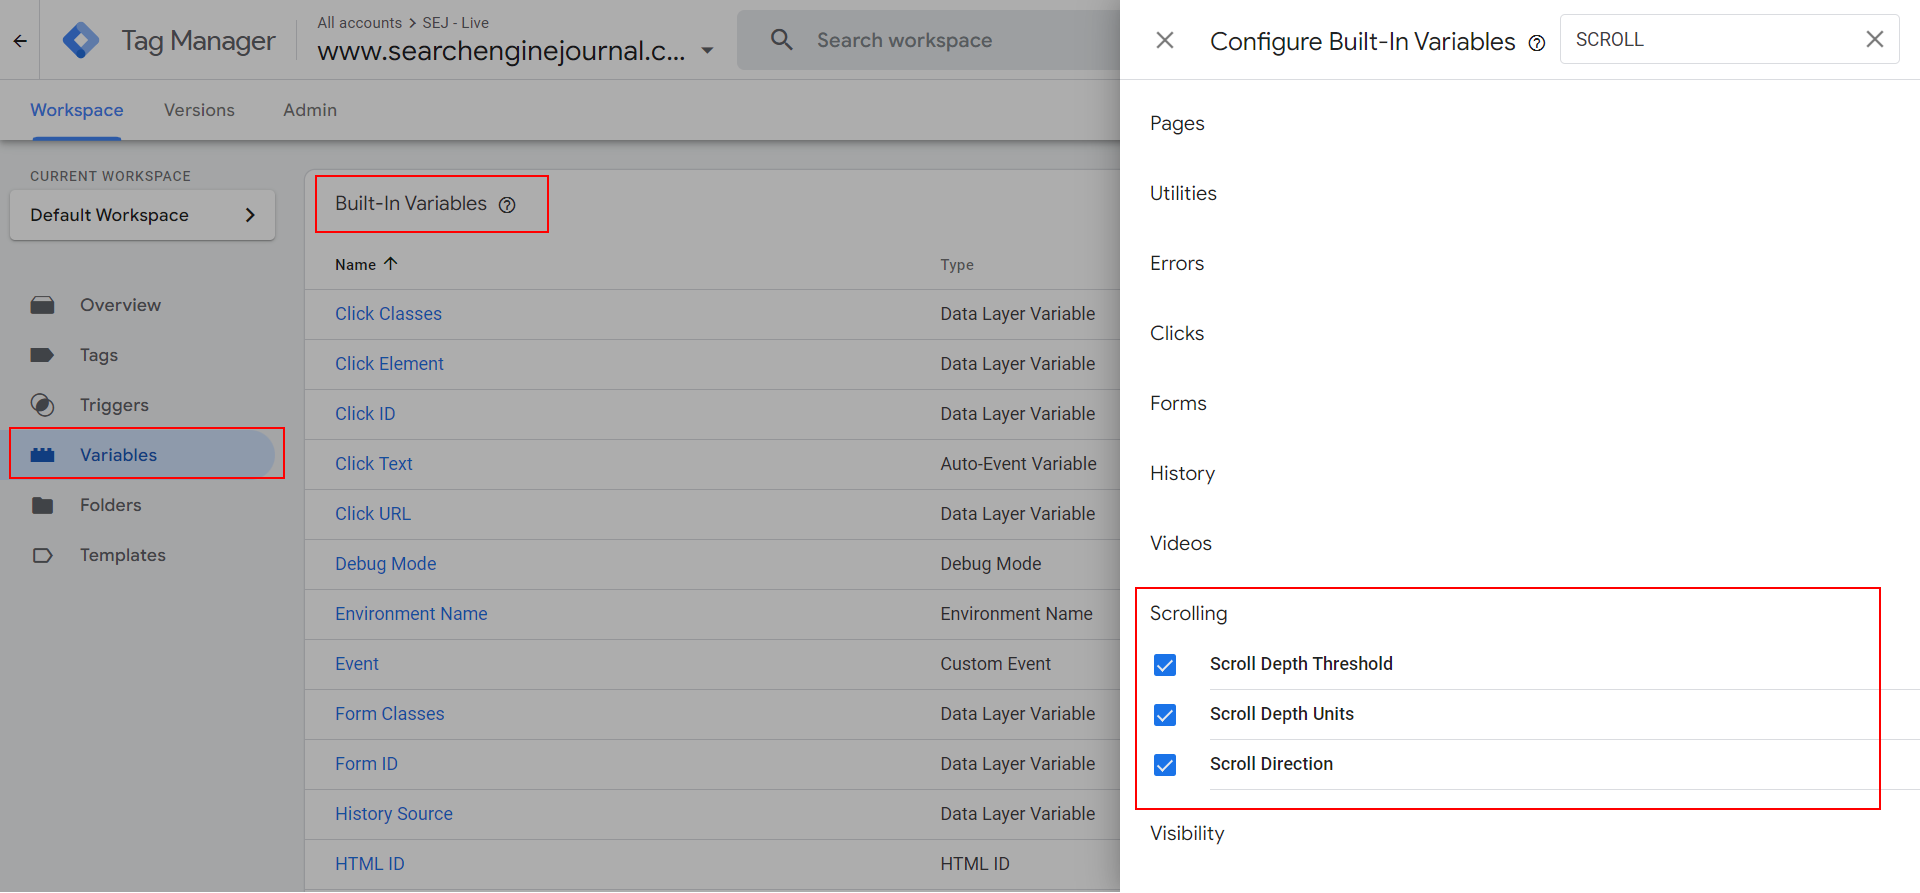Image resolution: width=1920 pixels, height=893 pixels.
Task: Switch to the Workspace tab
Action: tap(77, 110)
